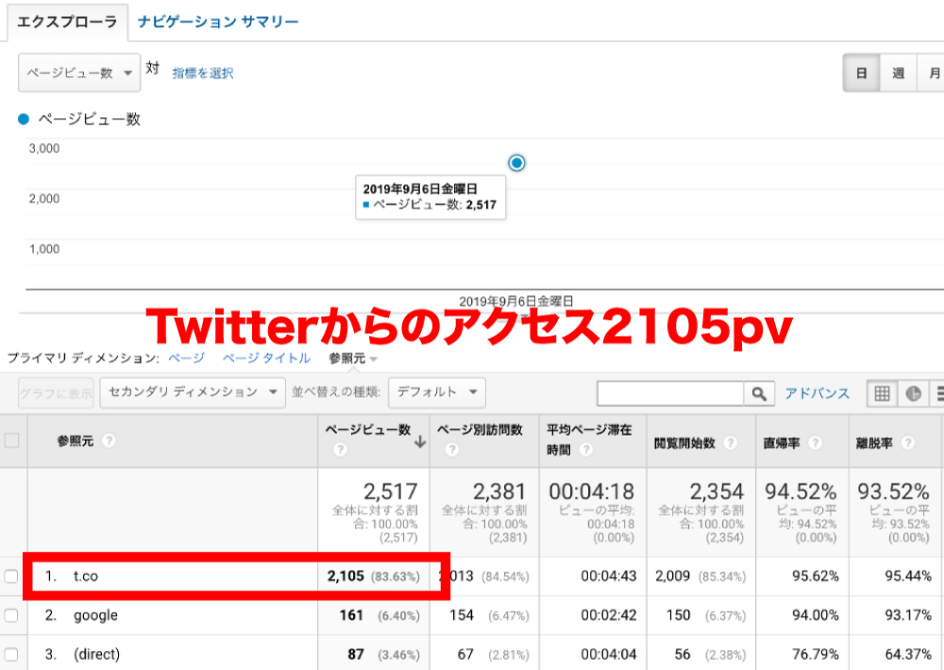Screen dimensions: 944x670
Task: Click help icon next to 離脱率
Action: (x=908, y=443)
